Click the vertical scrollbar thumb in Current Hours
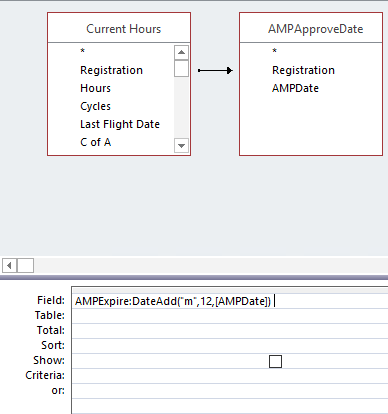388x414 pixels. (x=181, y=68)
